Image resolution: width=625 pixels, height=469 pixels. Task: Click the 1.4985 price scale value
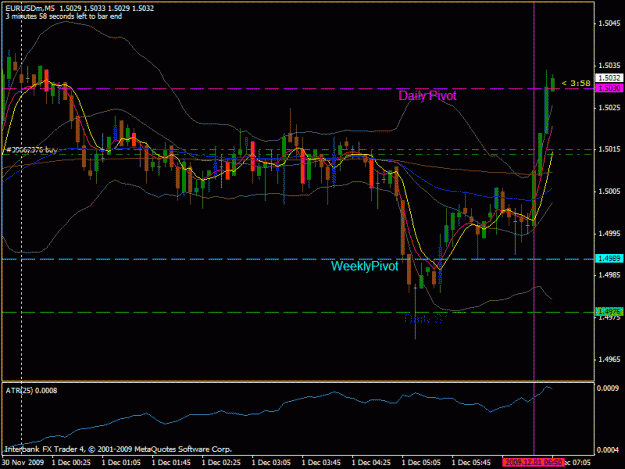pos(609,275)
